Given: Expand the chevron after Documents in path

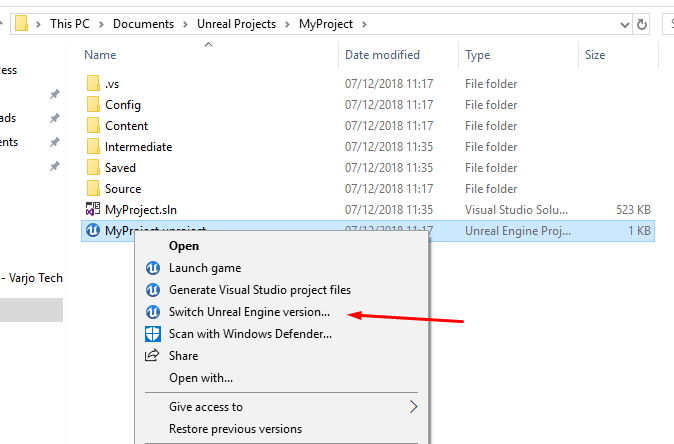Looking at the screenshot, I should click(185, 24).
